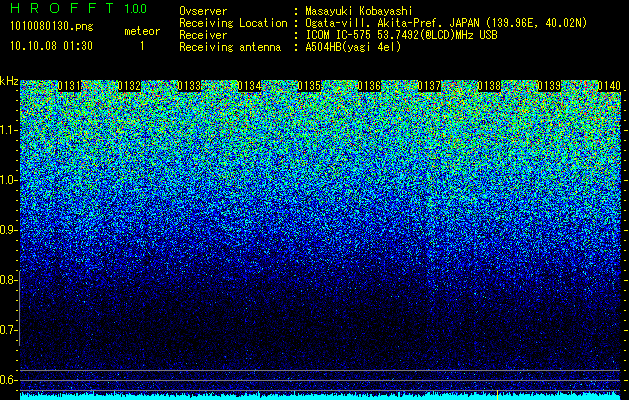Click the 0.6 frequency axis label
This screenshot has width=629, height=400.
[x=9, y=380]
